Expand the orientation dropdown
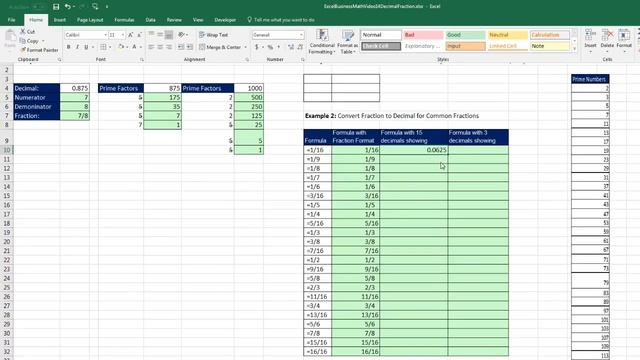This screenshot has width=640, height=360. pos(187,35)
